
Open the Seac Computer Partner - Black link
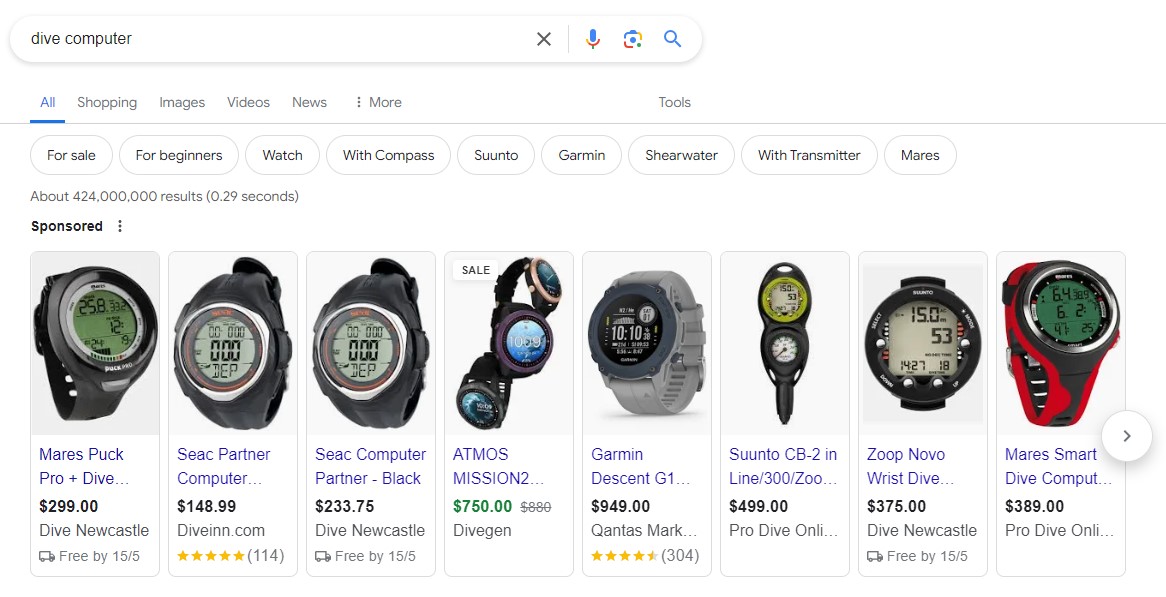370,466
